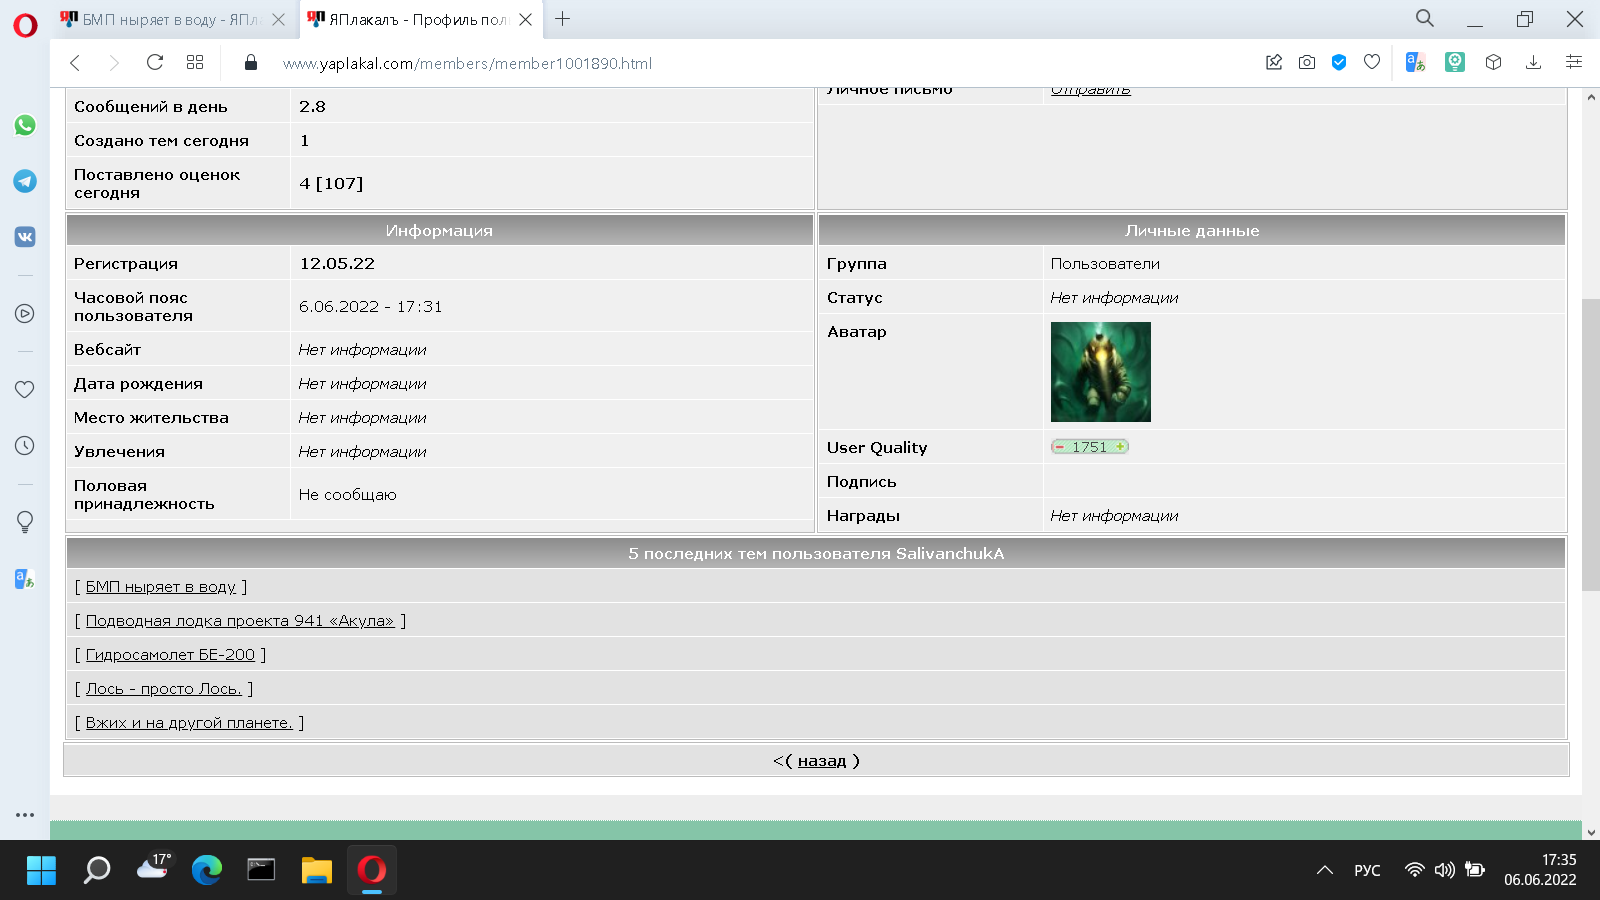Open the Easy Setup sliders panel
This screenshot has width=1600, height=900.
pyautogui.click(x=1574, y=62)
